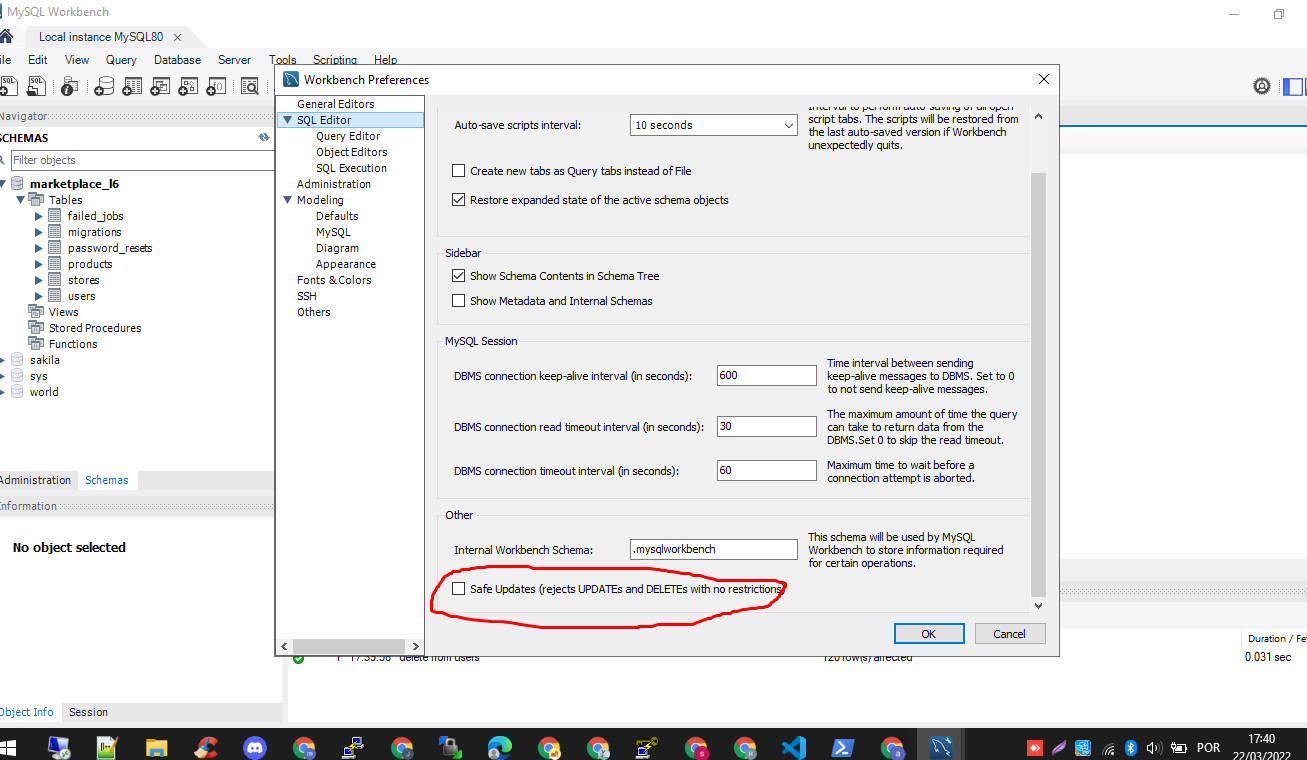
Task: Open CCleaner from the taskbar
Action: pyautogui.click(x=206, y=747)
